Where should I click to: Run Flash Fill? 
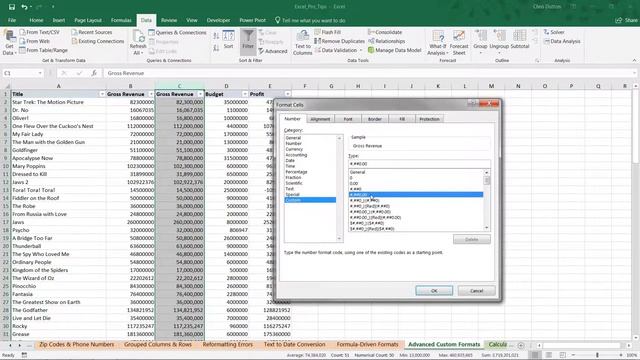coord(327,32)
